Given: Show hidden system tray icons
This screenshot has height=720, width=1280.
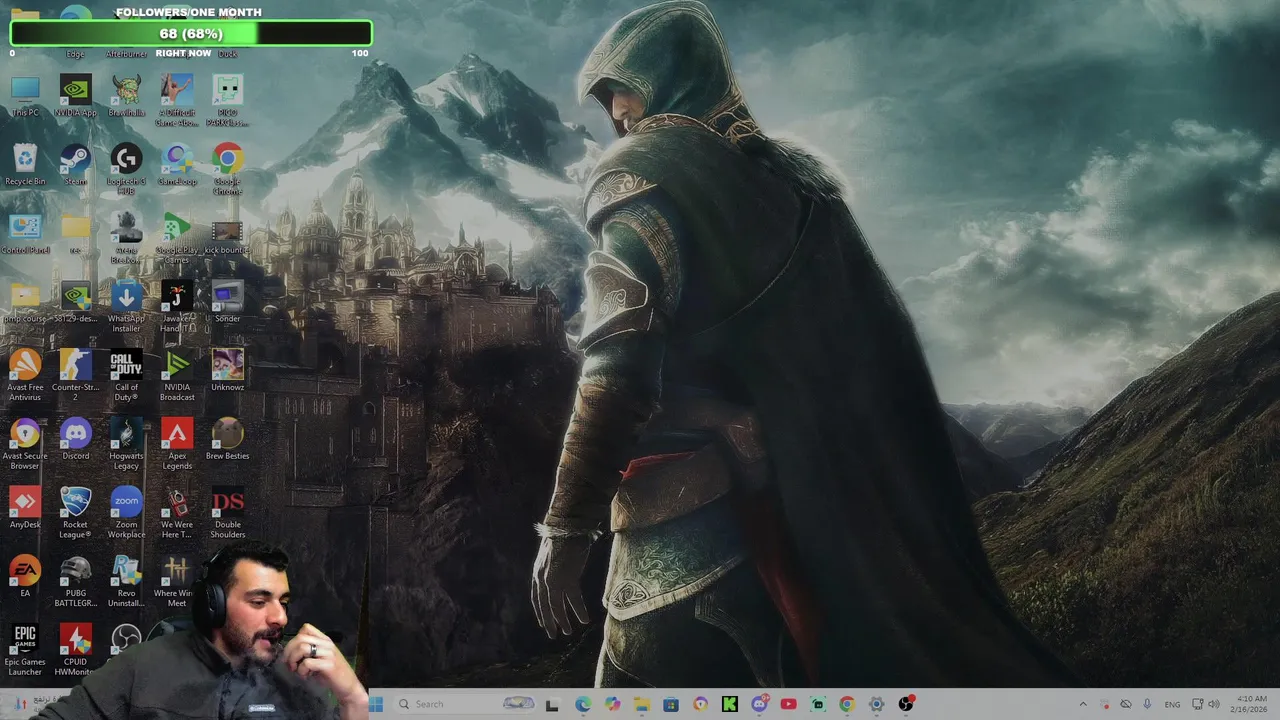Looking at the screenshot, I should [1082, 704].
